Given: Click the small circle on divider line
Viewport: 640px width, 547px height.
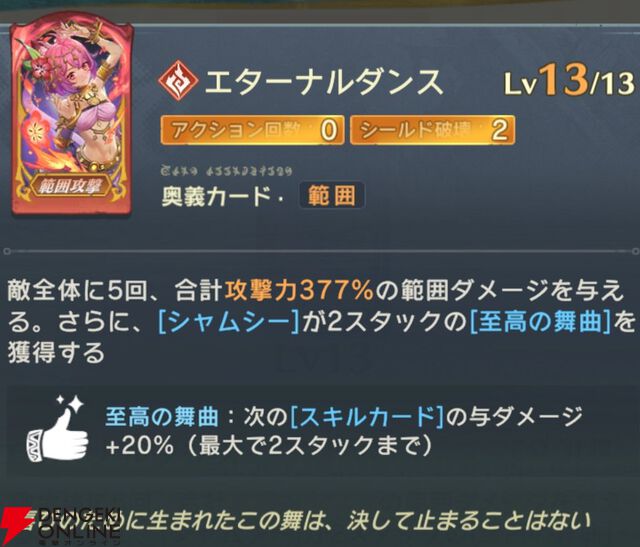Looking at the screenshot, I should pyautogui.click(x=7, y=251).
